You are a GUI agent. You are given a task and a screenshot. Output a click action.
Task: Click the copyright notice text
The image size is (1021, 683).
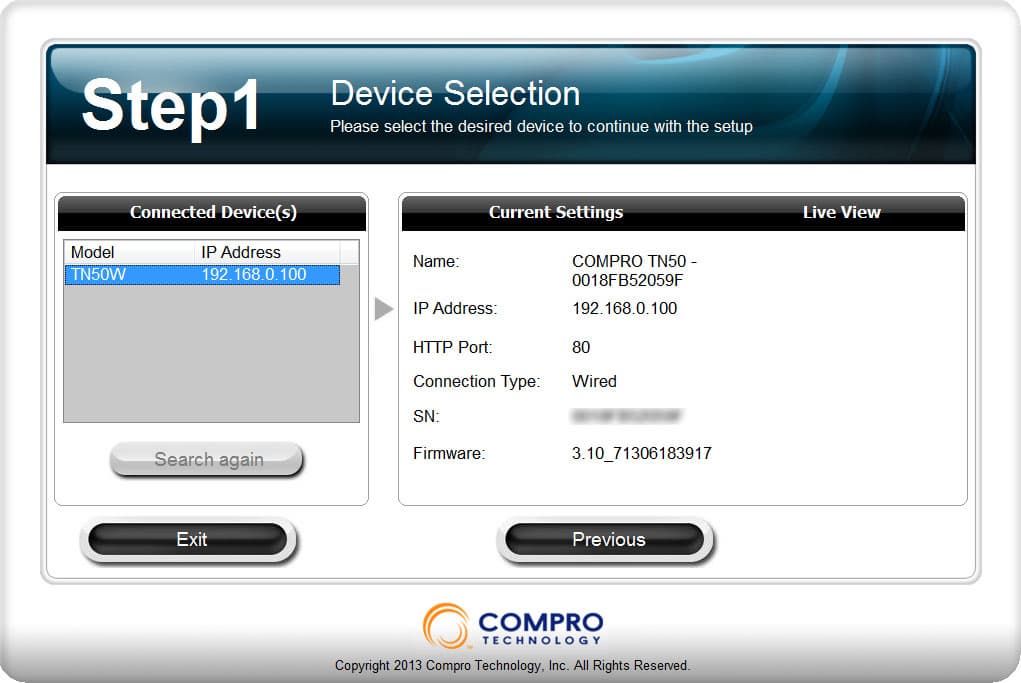click(x=512, y=665)
